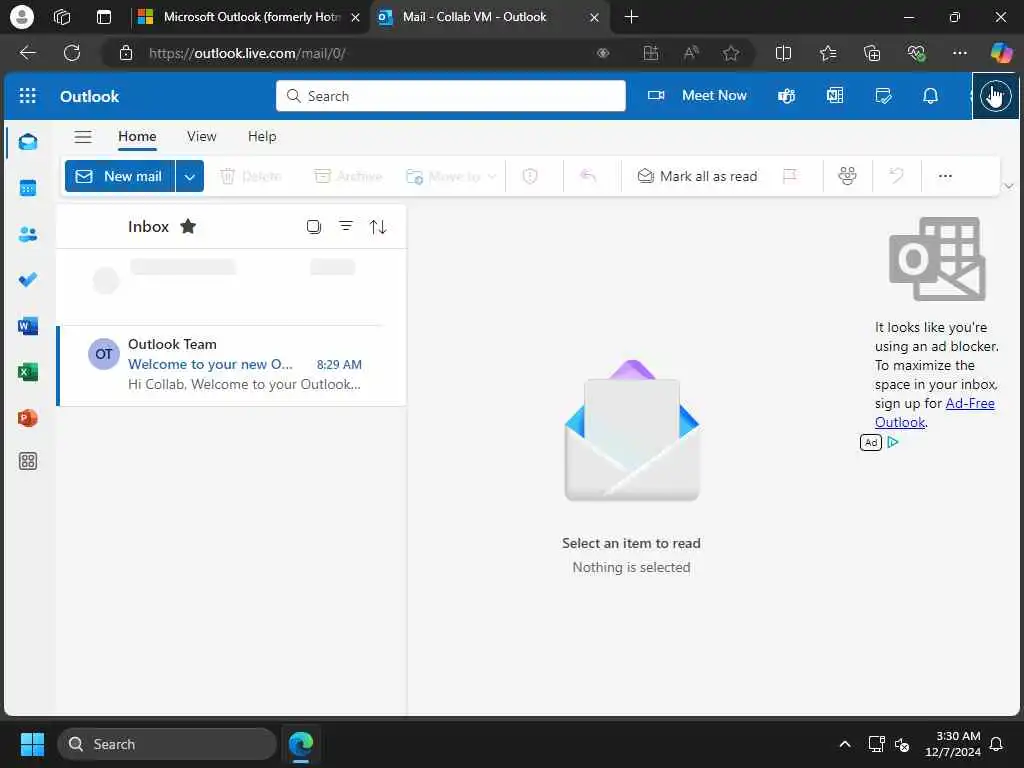Open Calendar in the left sidebar
Image resolution: width=1024 pixels, height=768 pixels.
[28, 188]
